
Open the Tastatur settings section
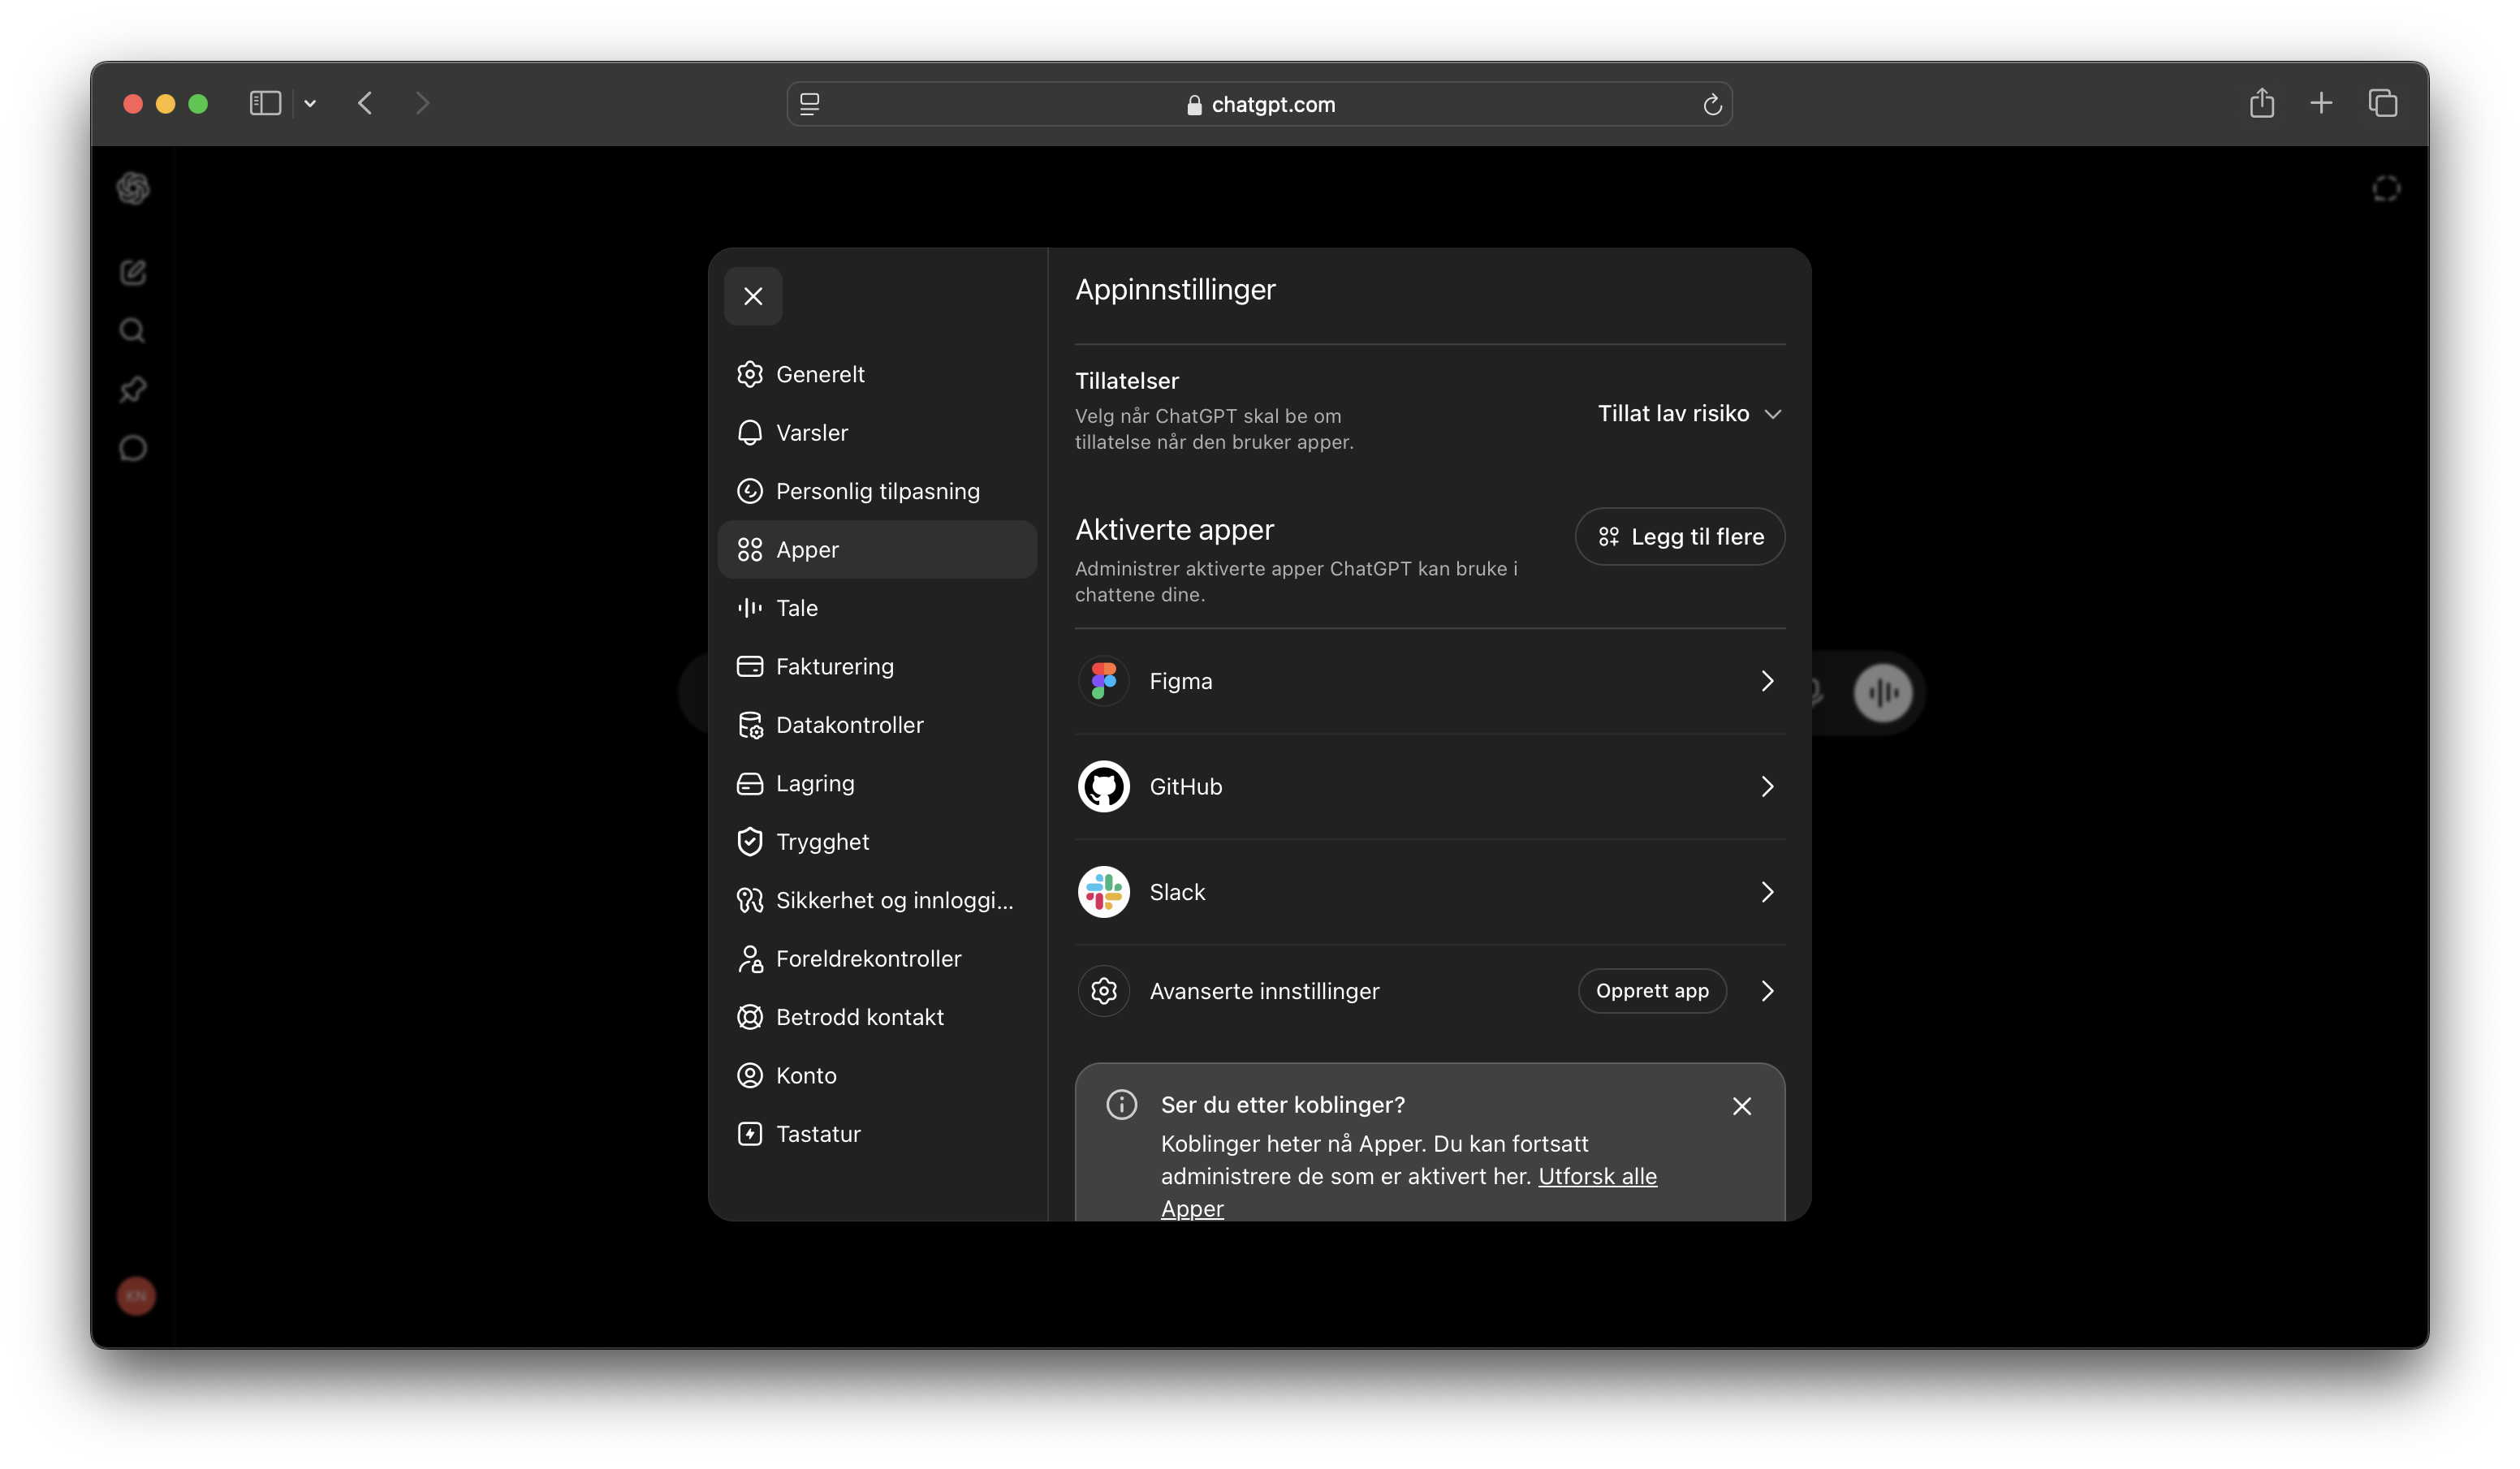(x=877, y=1134)
